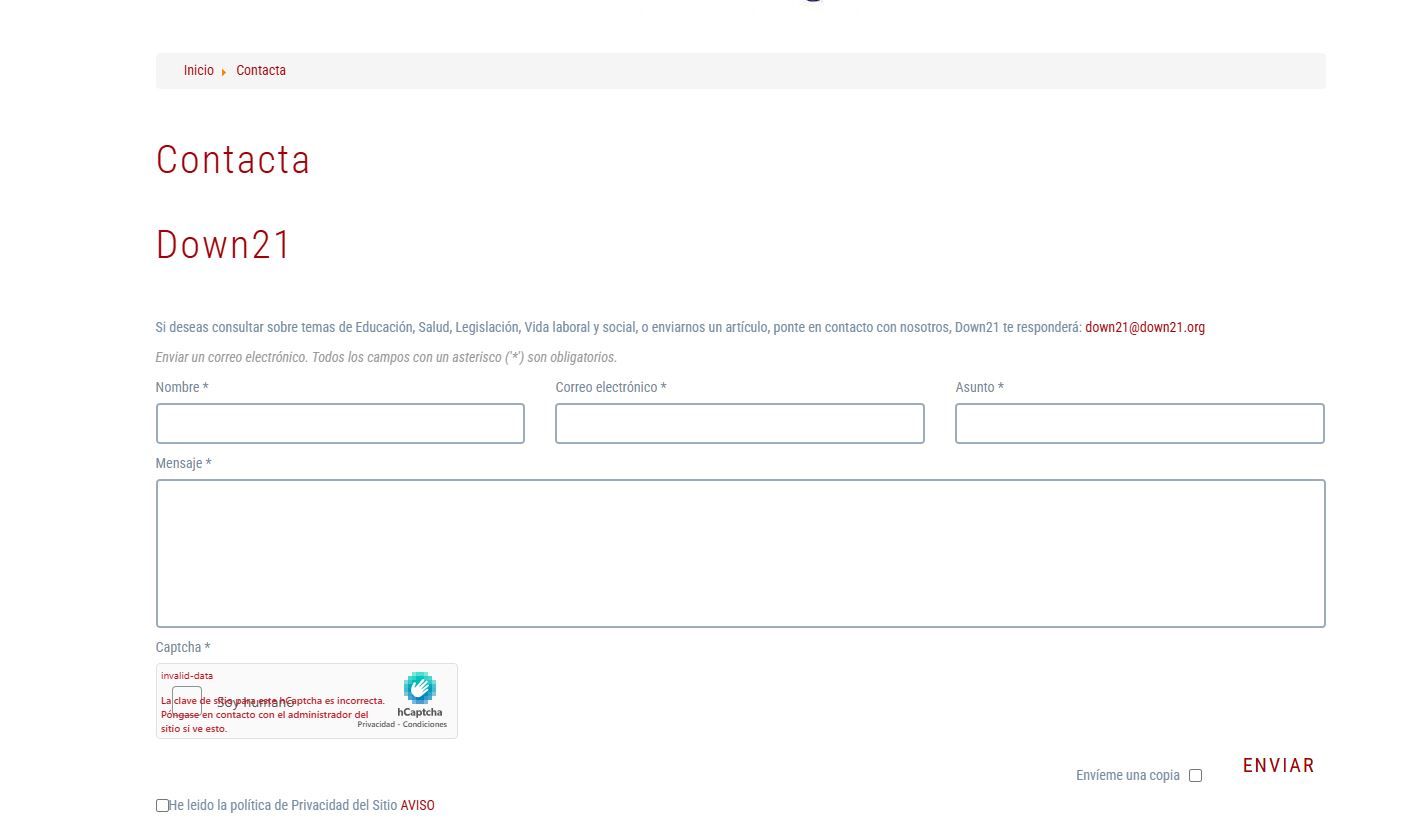
Task: Tick the hCaptcha 'Soy humano' checkbox
Action: pyautogui.click(x=187, y=701)
